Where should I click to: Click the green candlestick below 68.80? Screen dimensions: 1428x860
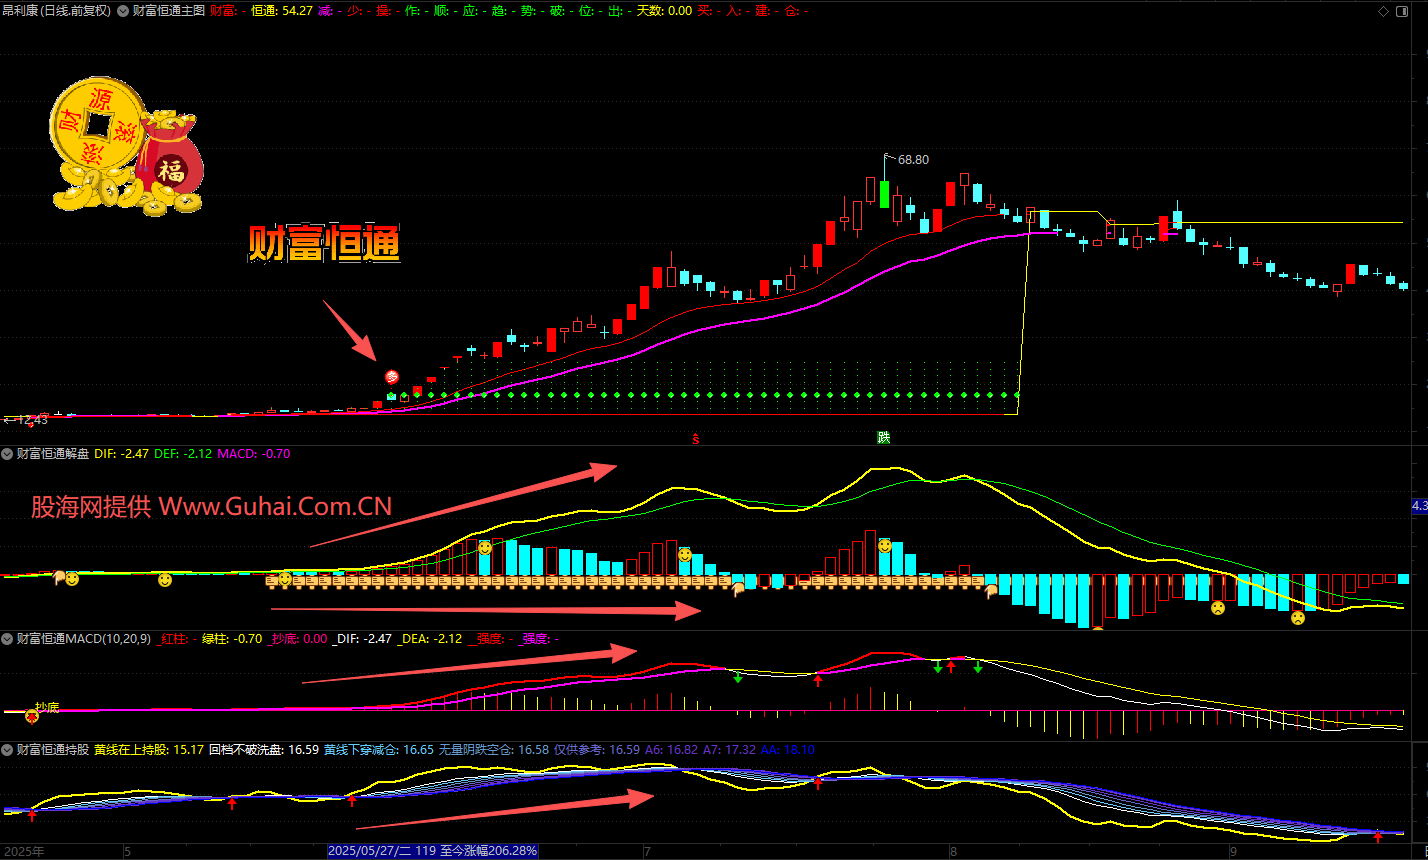pos(884,192)
